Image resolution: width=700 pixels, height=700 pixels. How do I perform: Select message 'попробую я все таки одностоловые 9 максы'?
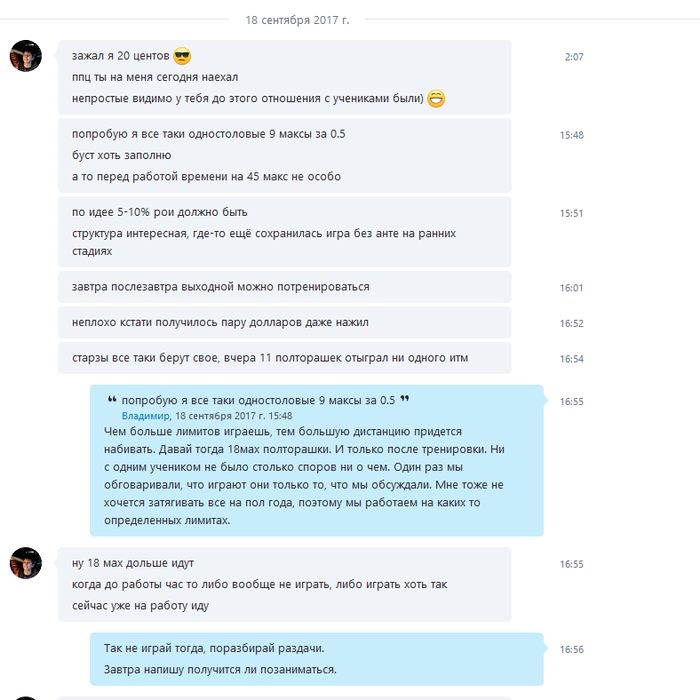pos(208,134)
